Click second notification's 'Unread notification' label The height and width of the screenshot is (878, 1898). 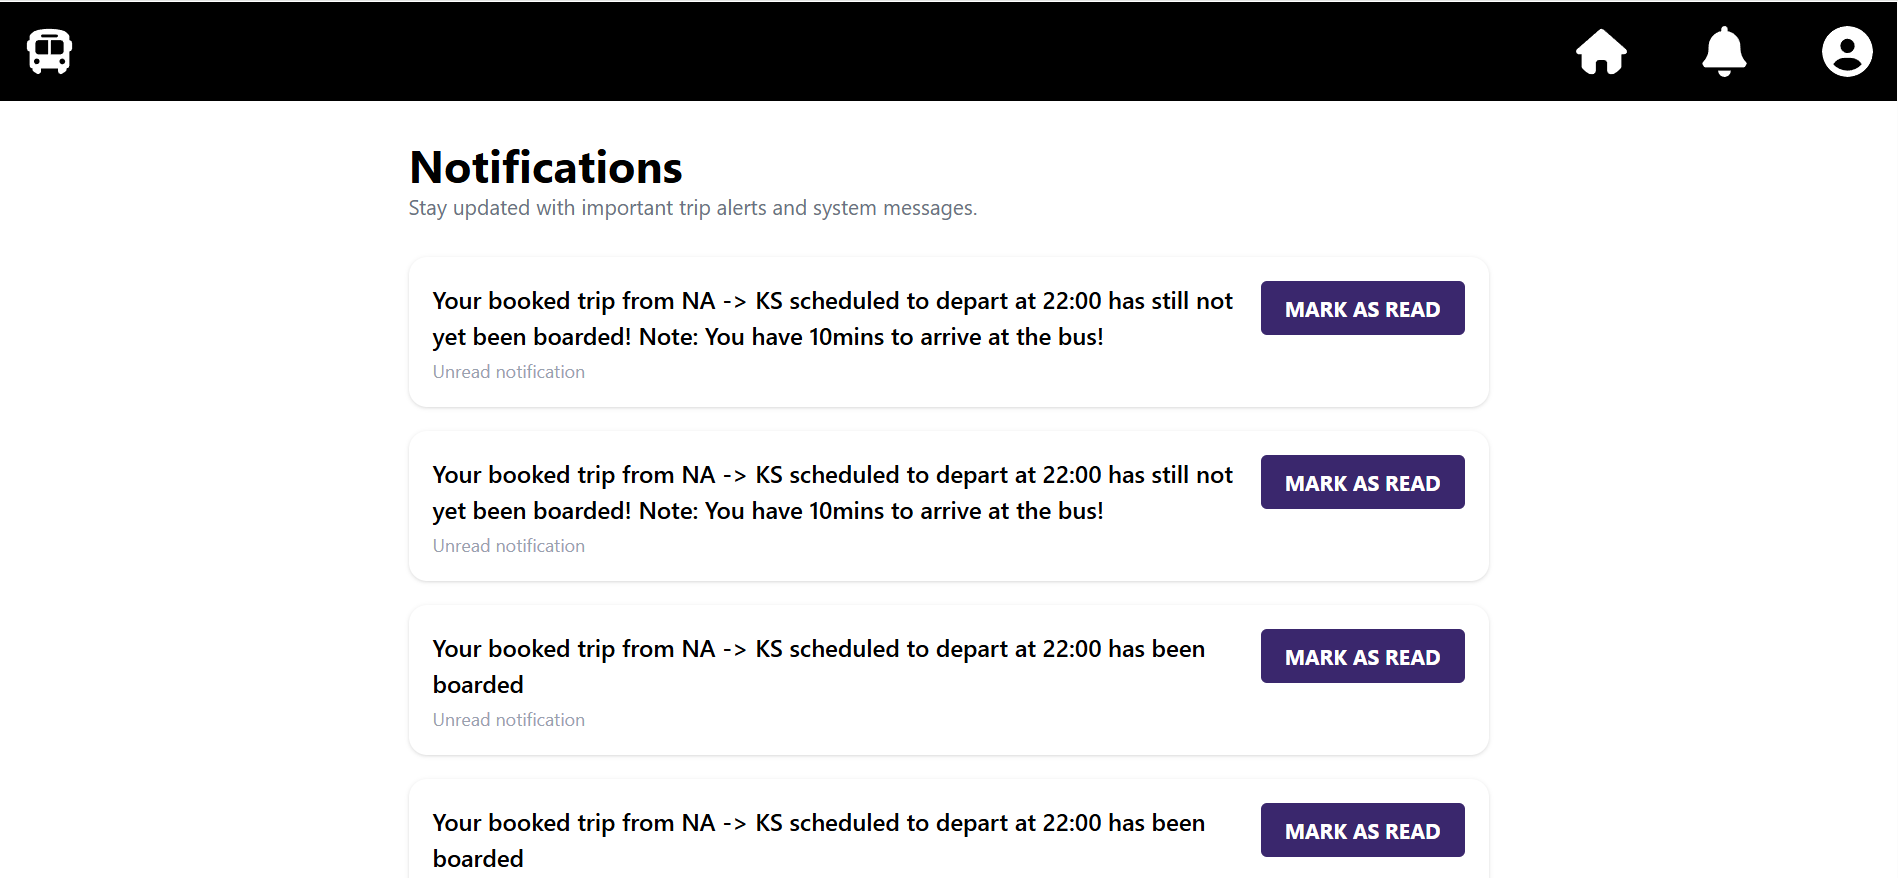point(508,546)
